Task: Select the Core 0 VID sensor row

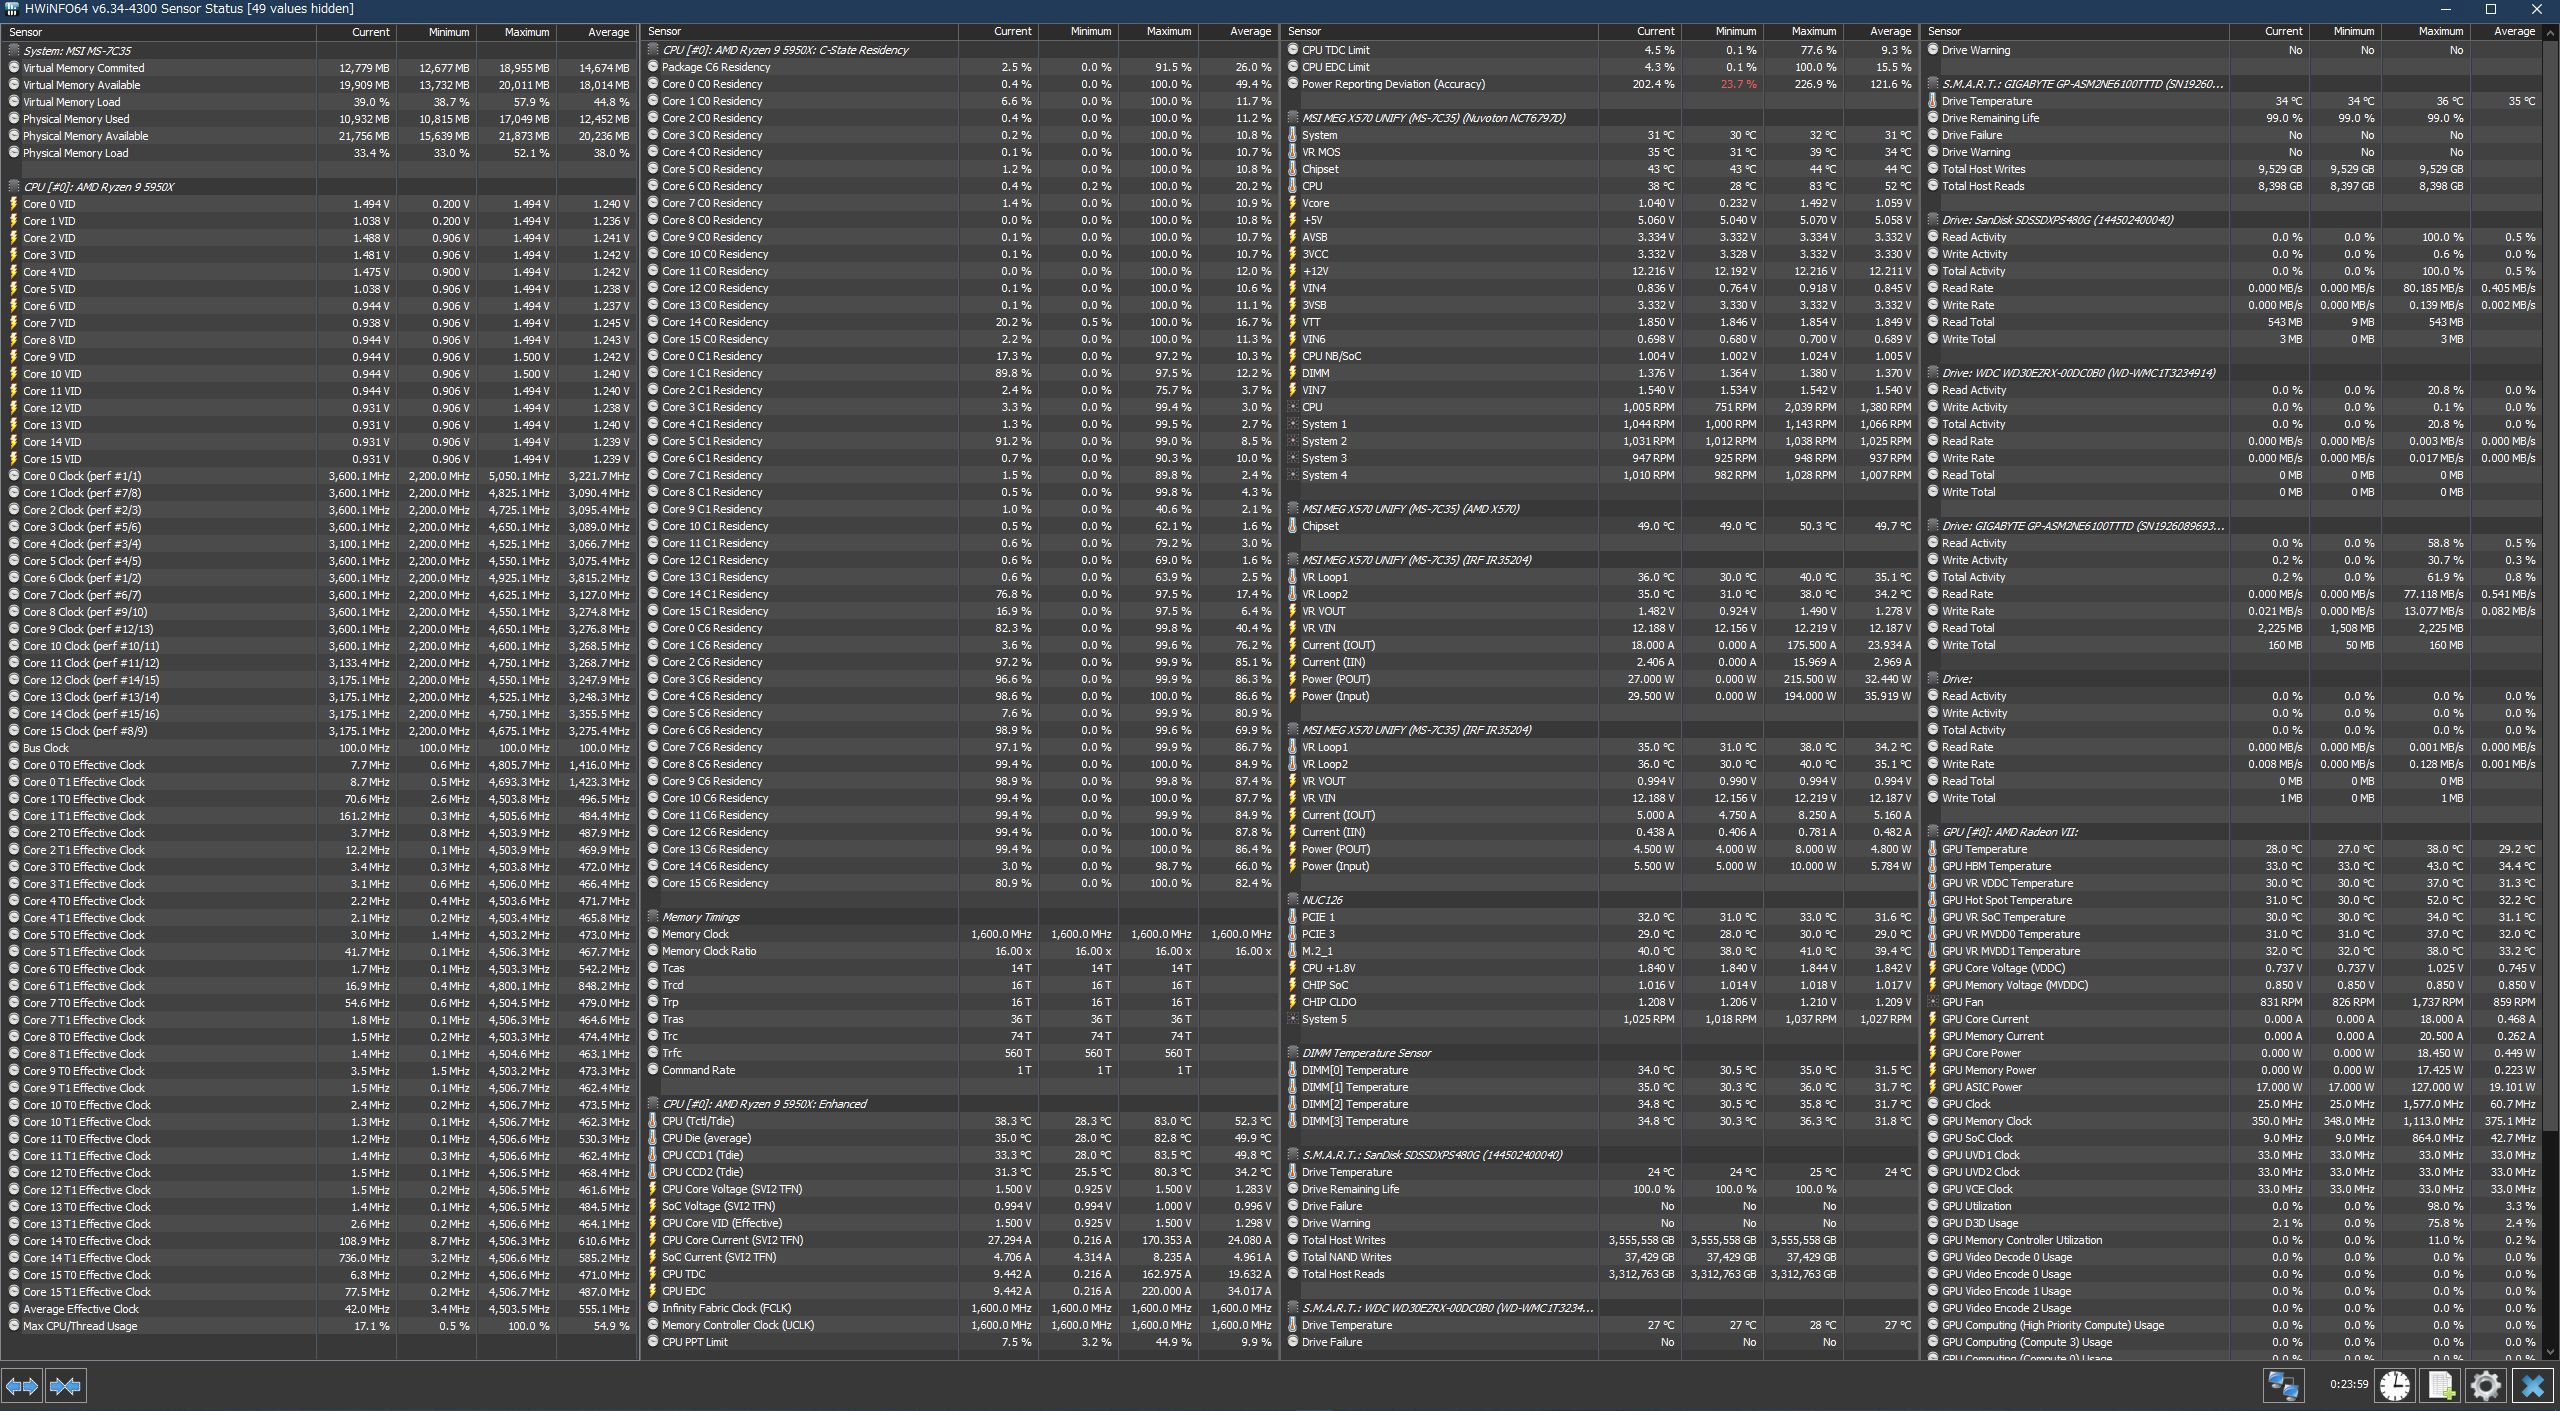Action: (49, 204)
